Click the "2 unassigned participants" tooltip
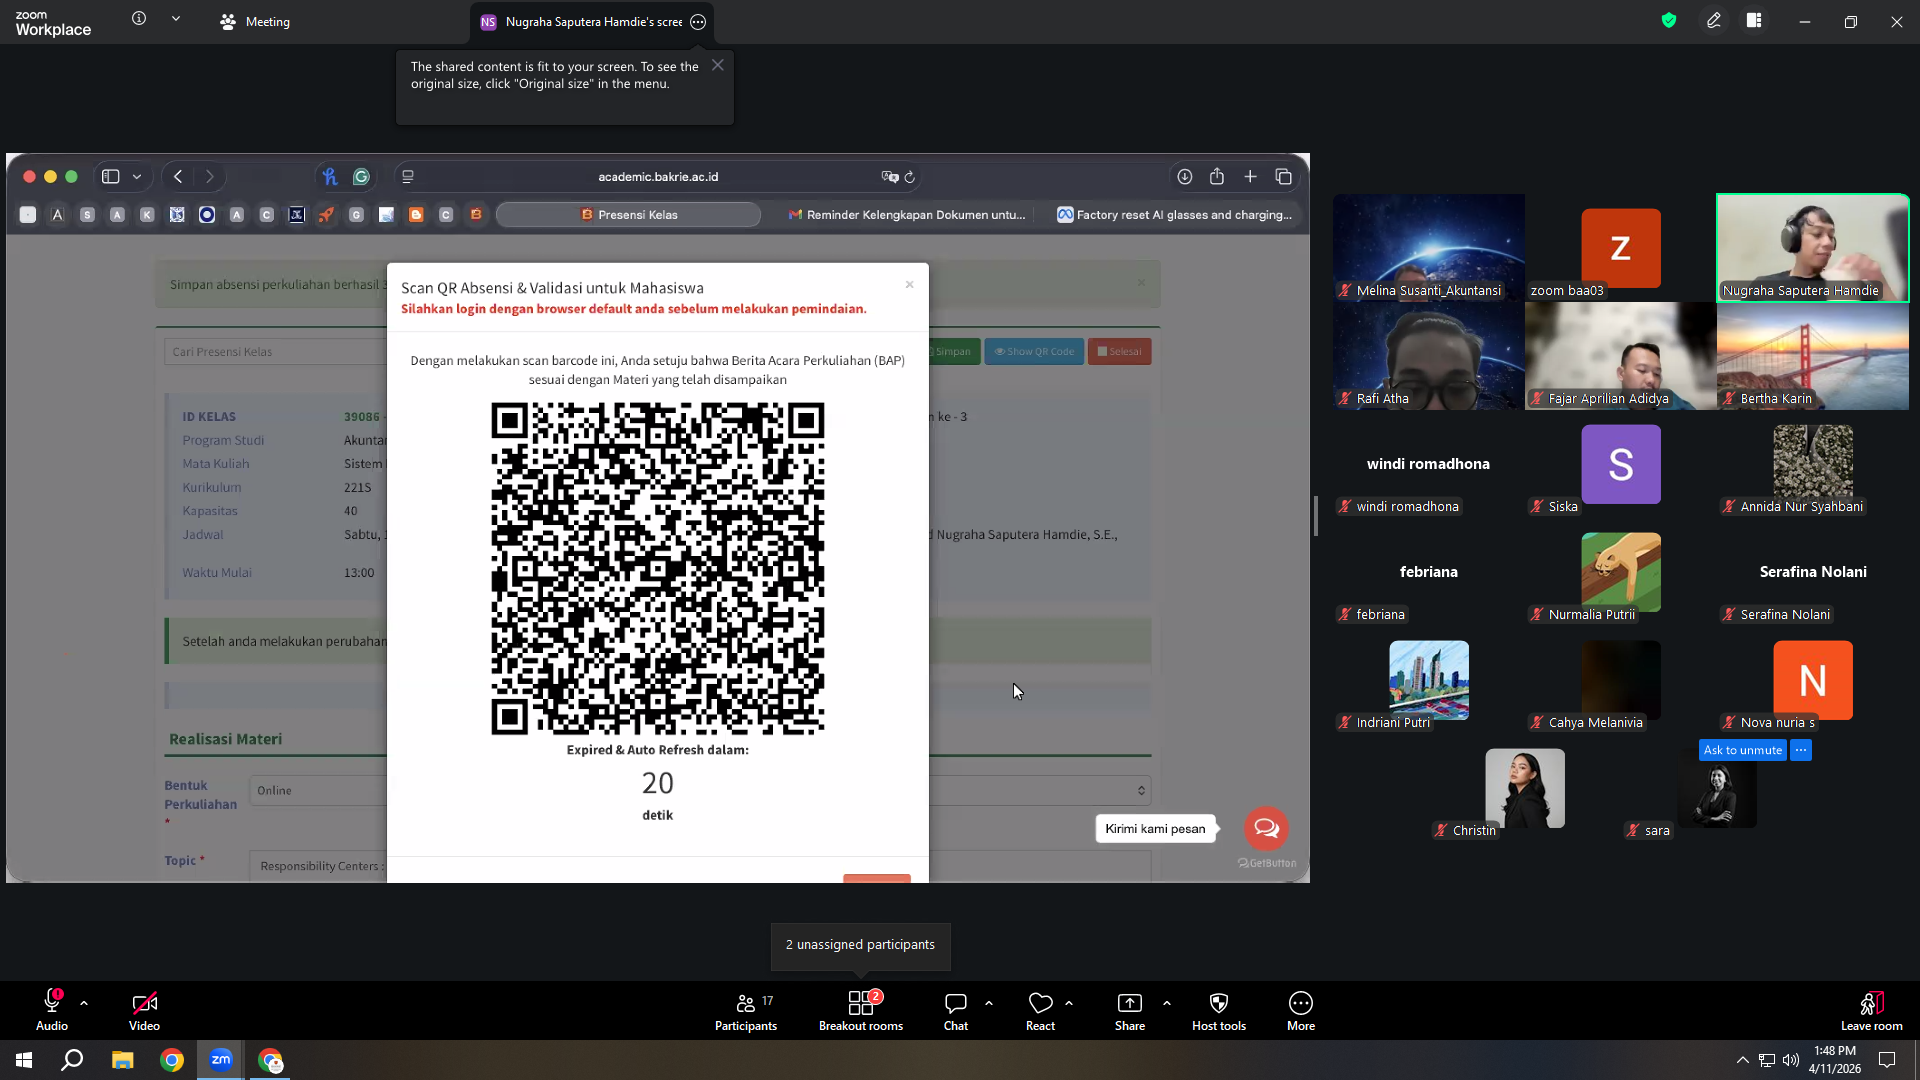Screen dimensions: 1920x1080 coord(861,945)
